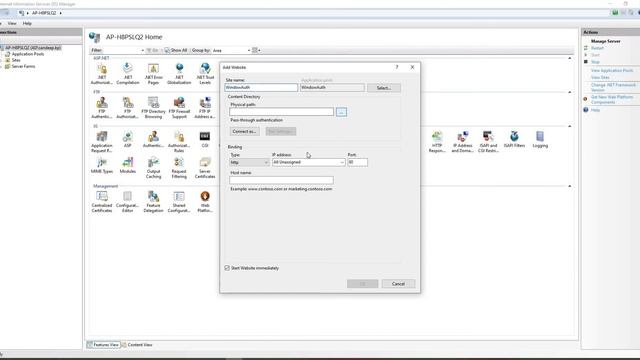The height and width of the screenshot is (360, 640).
Task: Click the physical path browse button
Action: (341, 112)
